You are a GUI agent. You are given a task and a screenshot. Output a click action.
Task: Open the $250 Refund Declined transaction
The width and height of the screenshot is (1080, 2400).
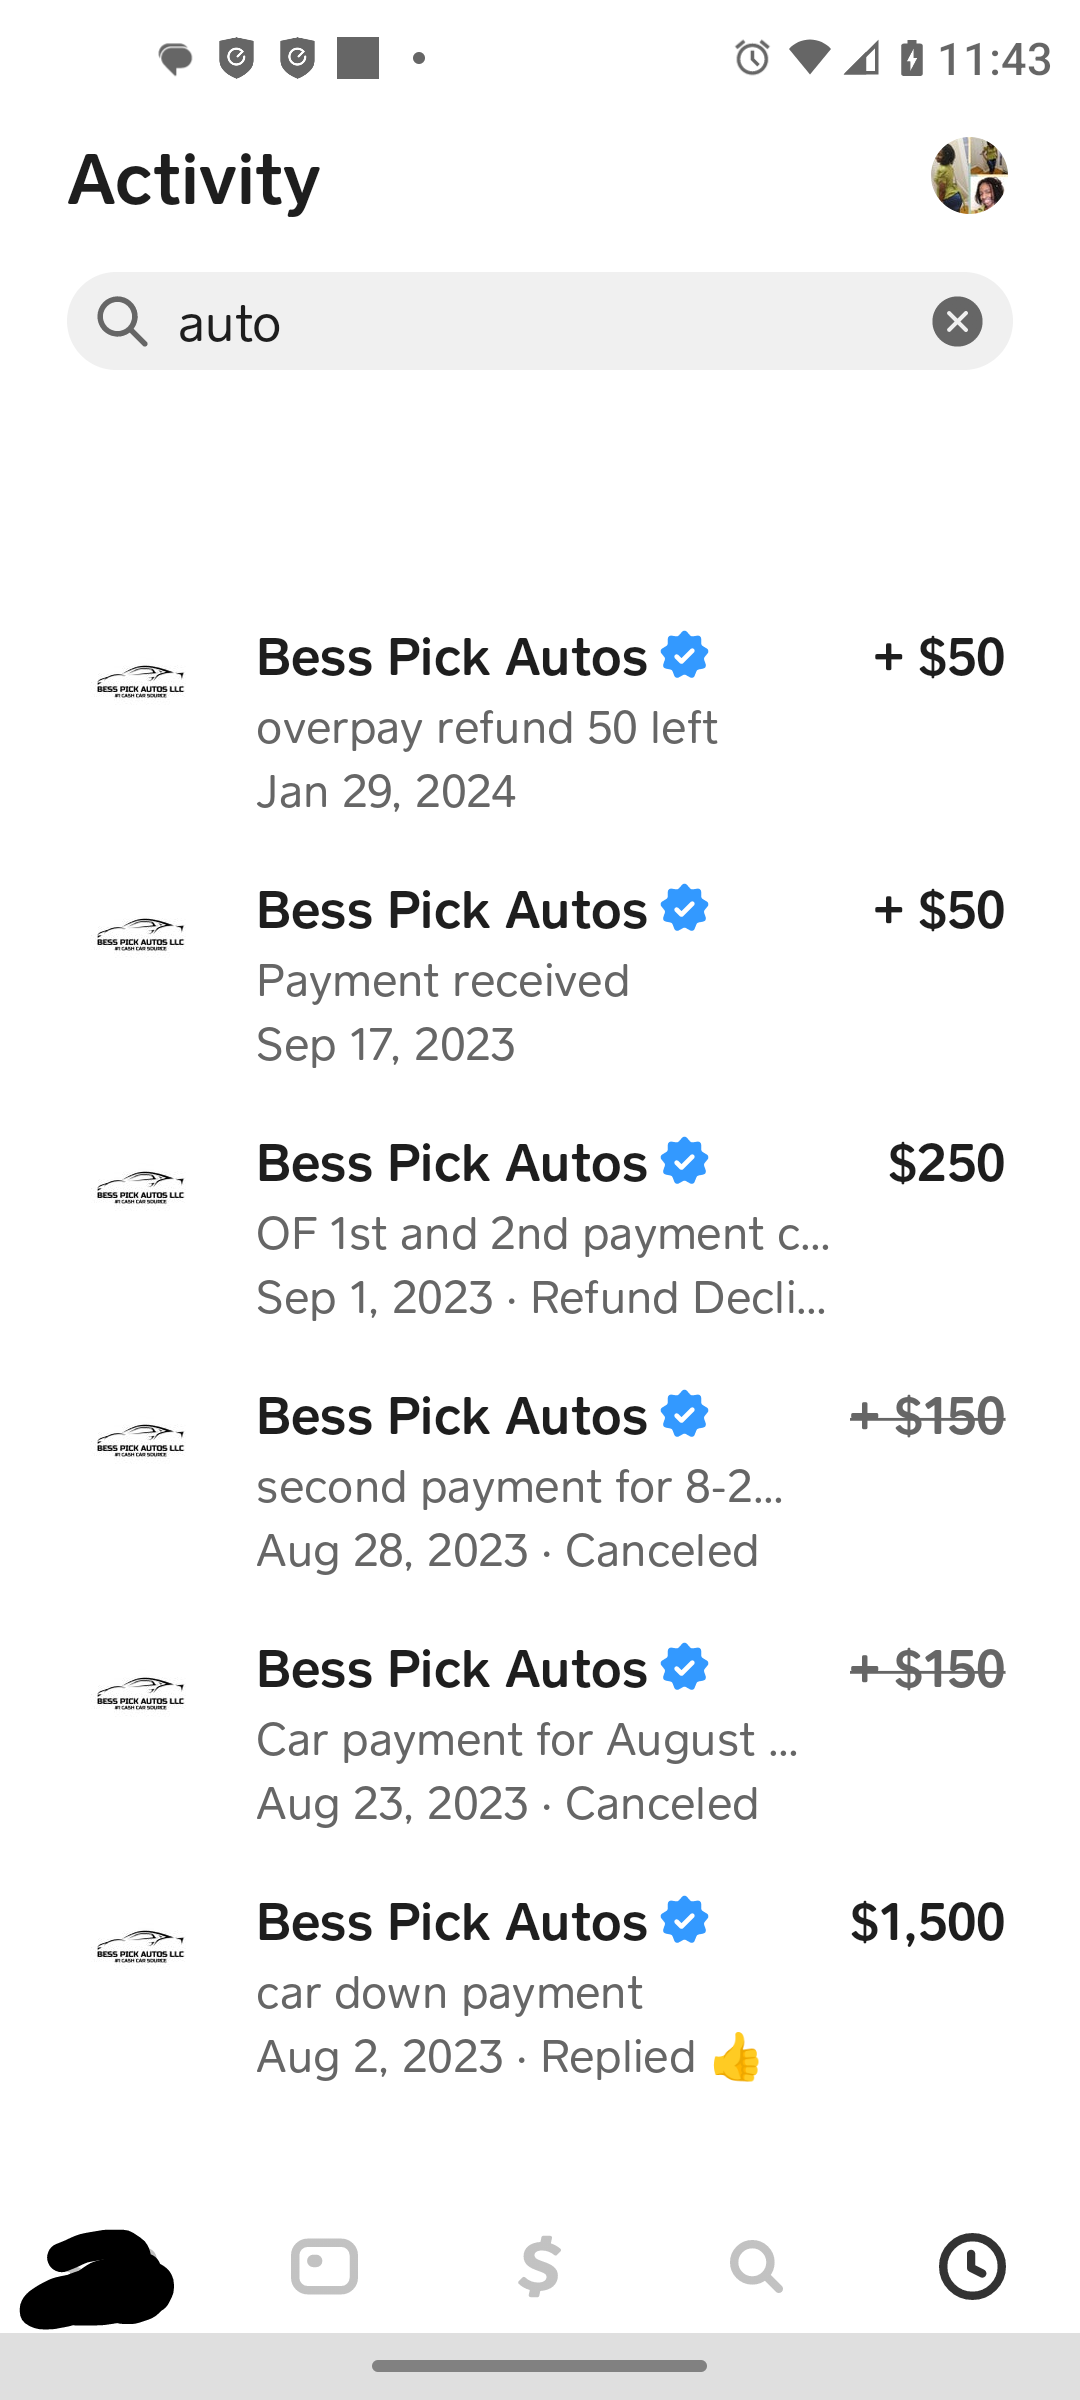coord(540,1229)
